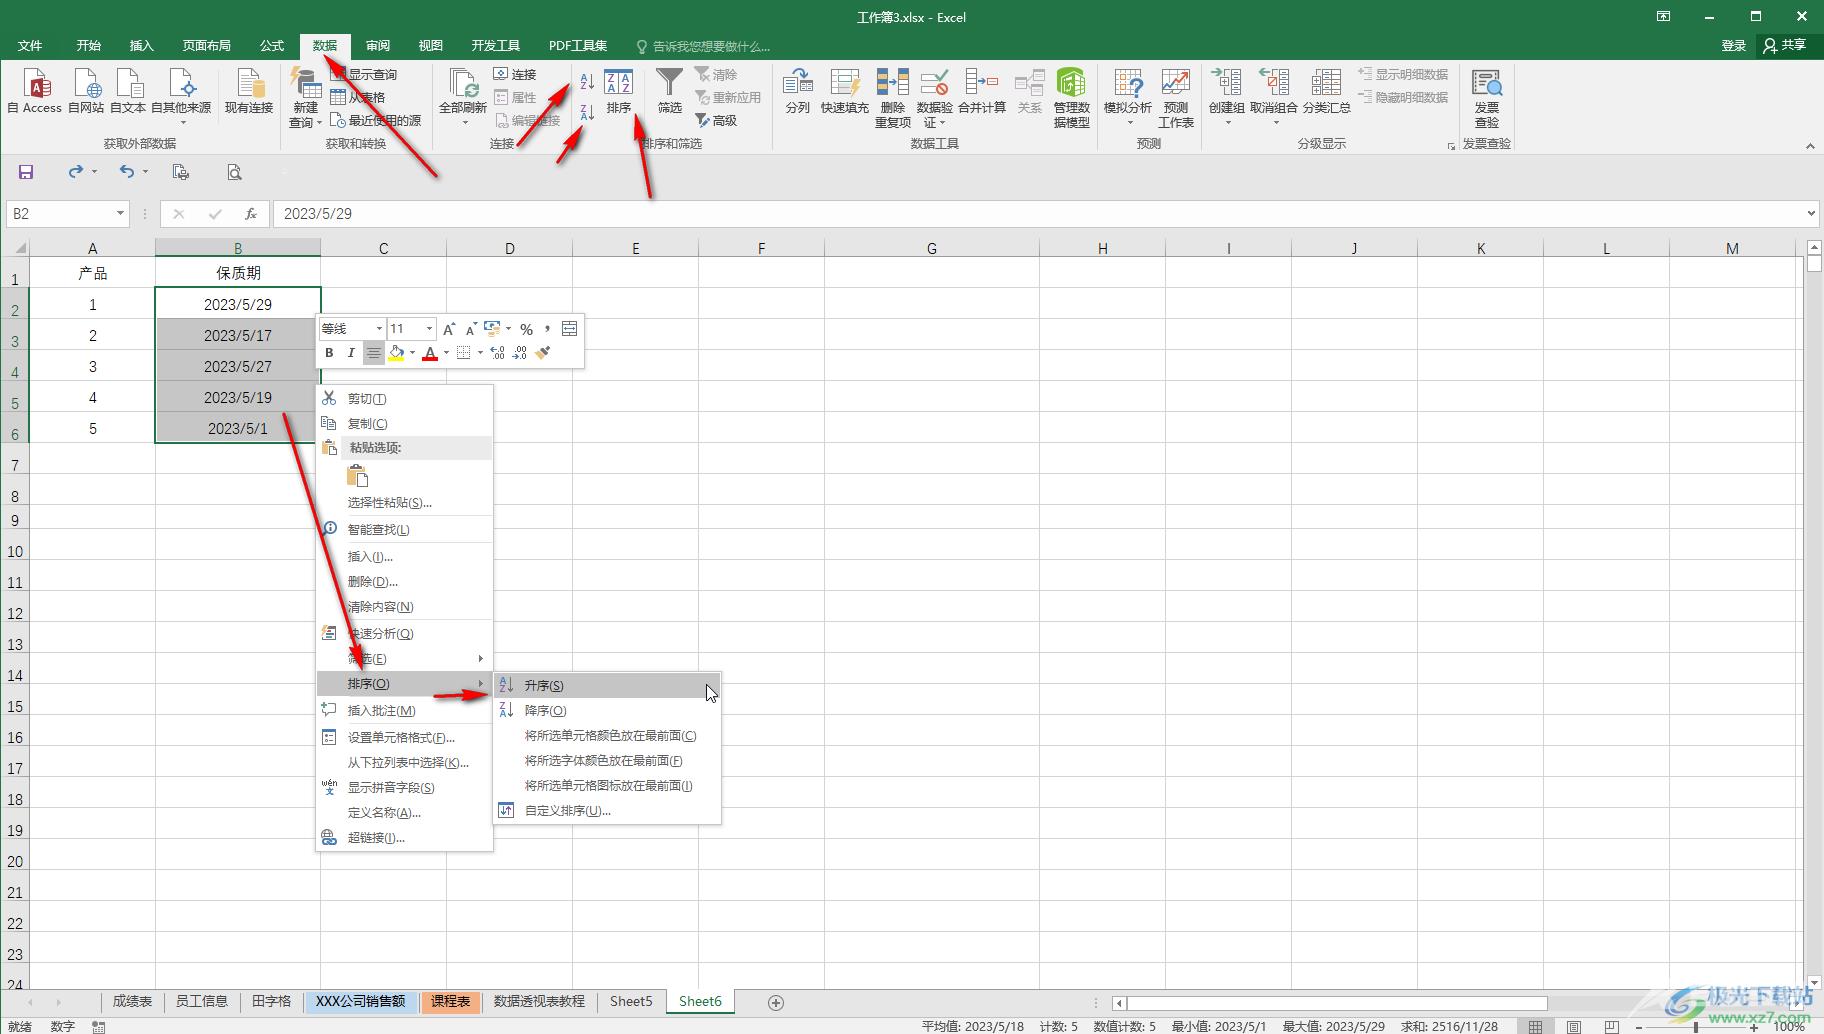The width and height of the screenshot is (1824, 1034).
Task: Expand the What-If Analysis (模拟分析) dropdown
Action: [1129, 122]
